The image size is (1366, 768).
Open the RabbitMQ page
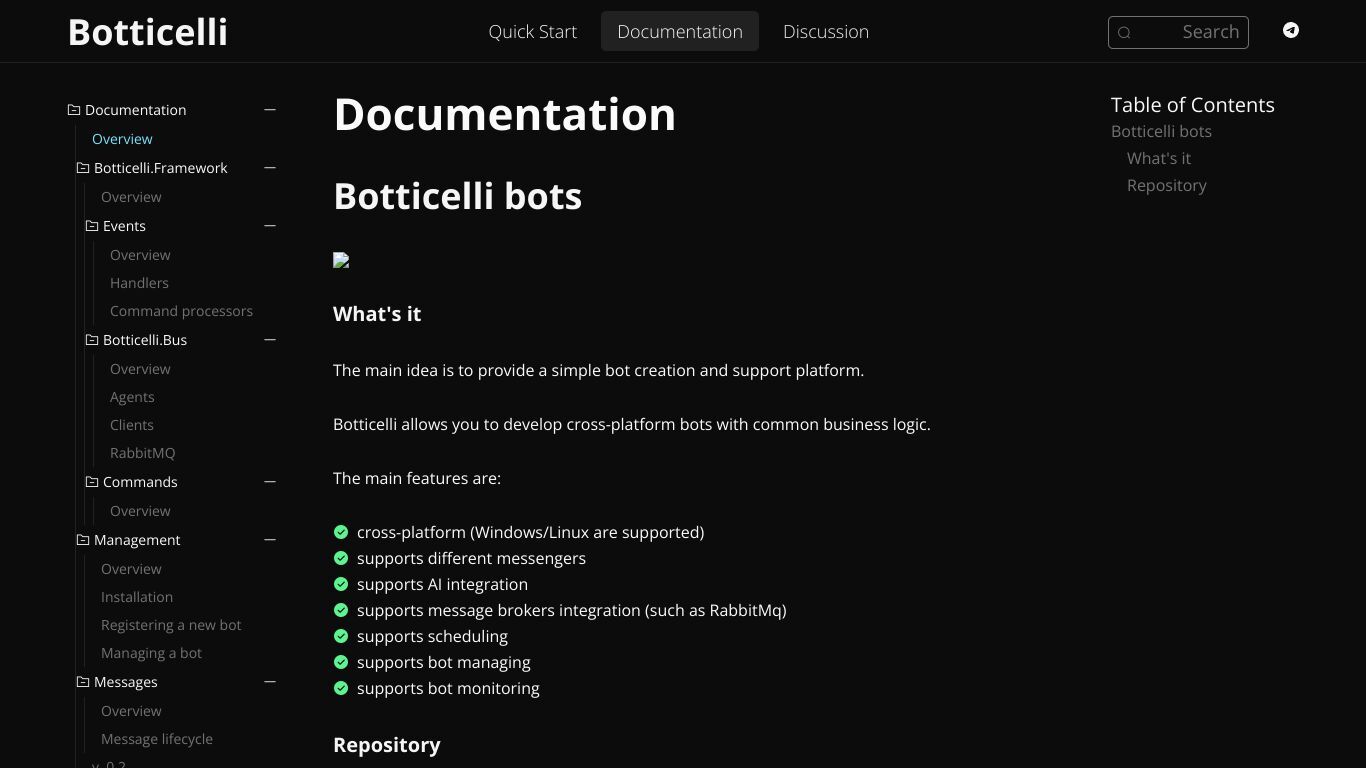point(142,453)
